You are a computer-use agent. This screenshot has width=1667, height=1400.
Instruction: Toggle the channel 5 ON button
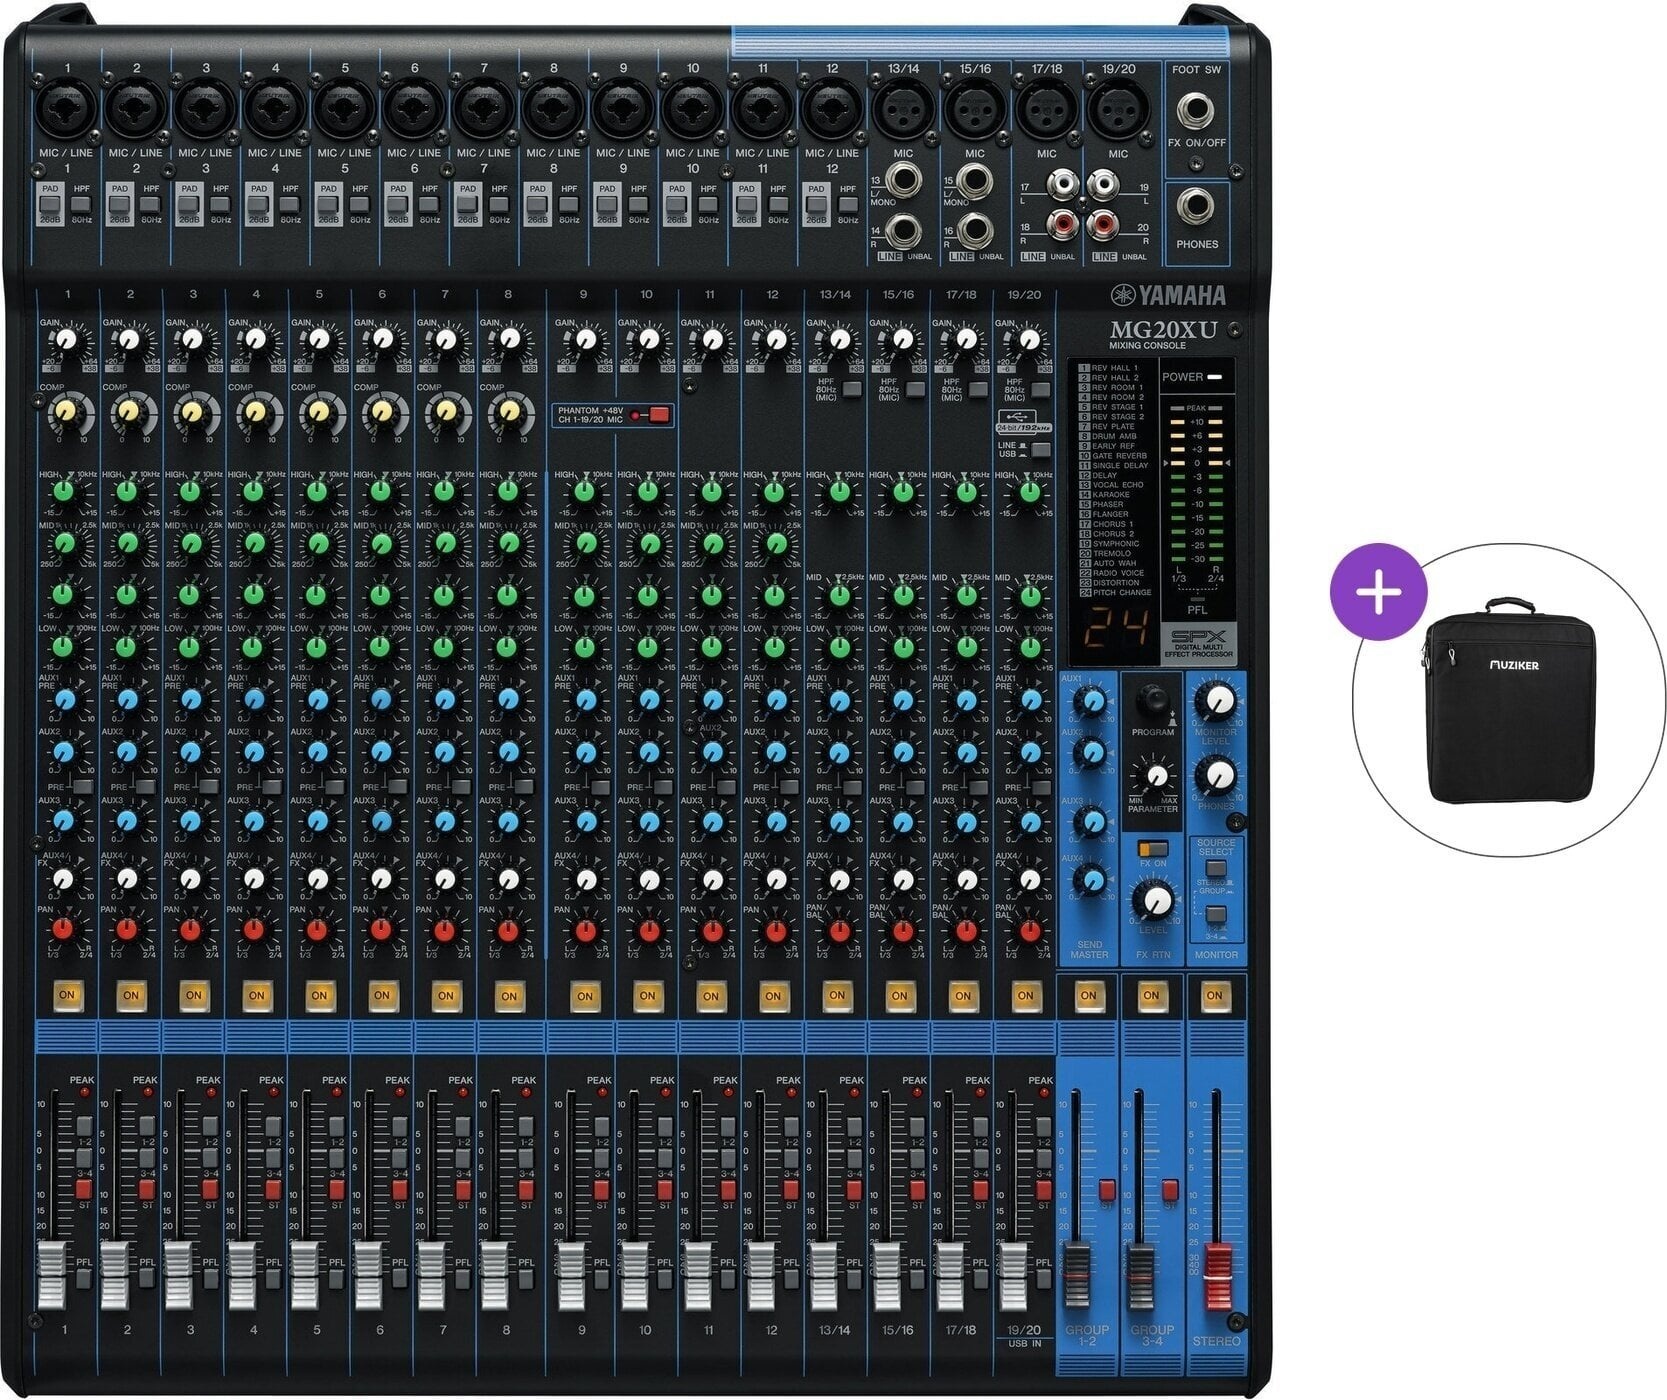319,995
